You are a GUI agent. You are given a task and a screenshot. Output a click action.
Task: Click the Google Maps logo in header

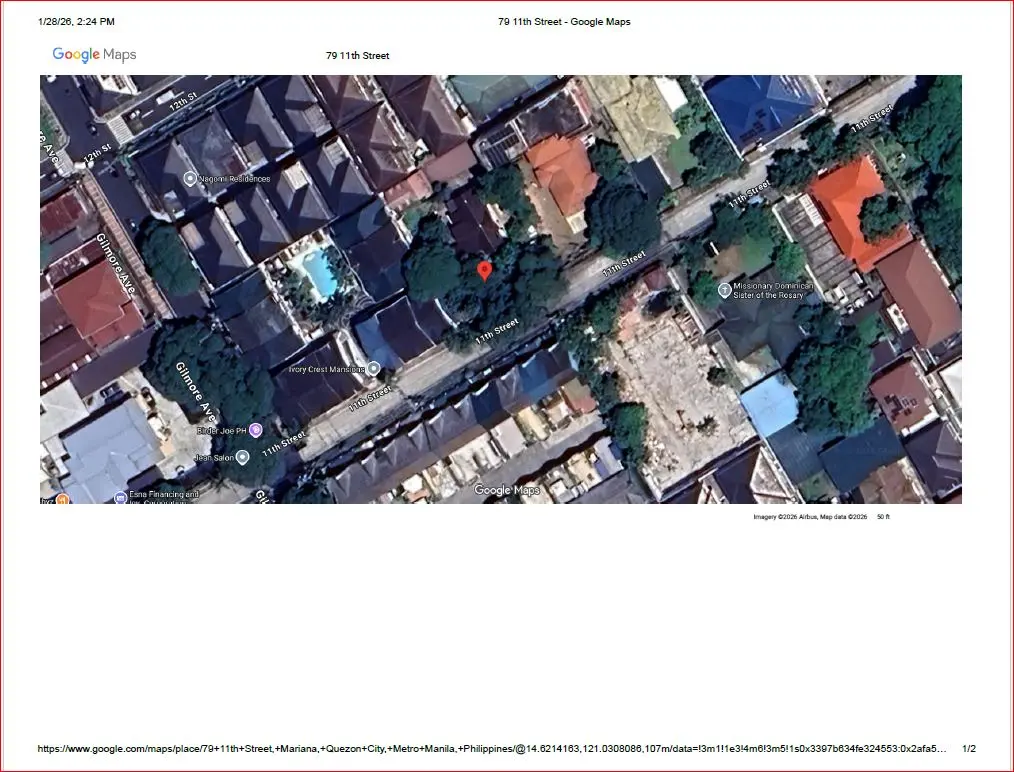pos(94,55)
